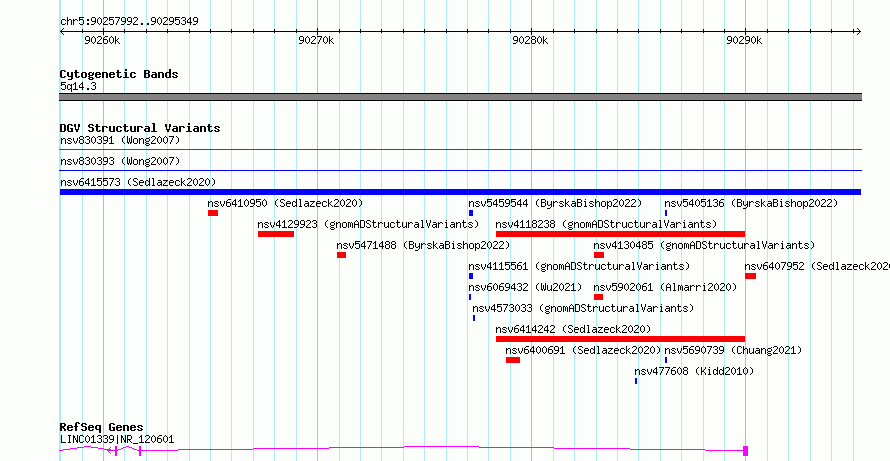Select the Cytogenetic Bands track title
The image size is (890, 461).
119,74
